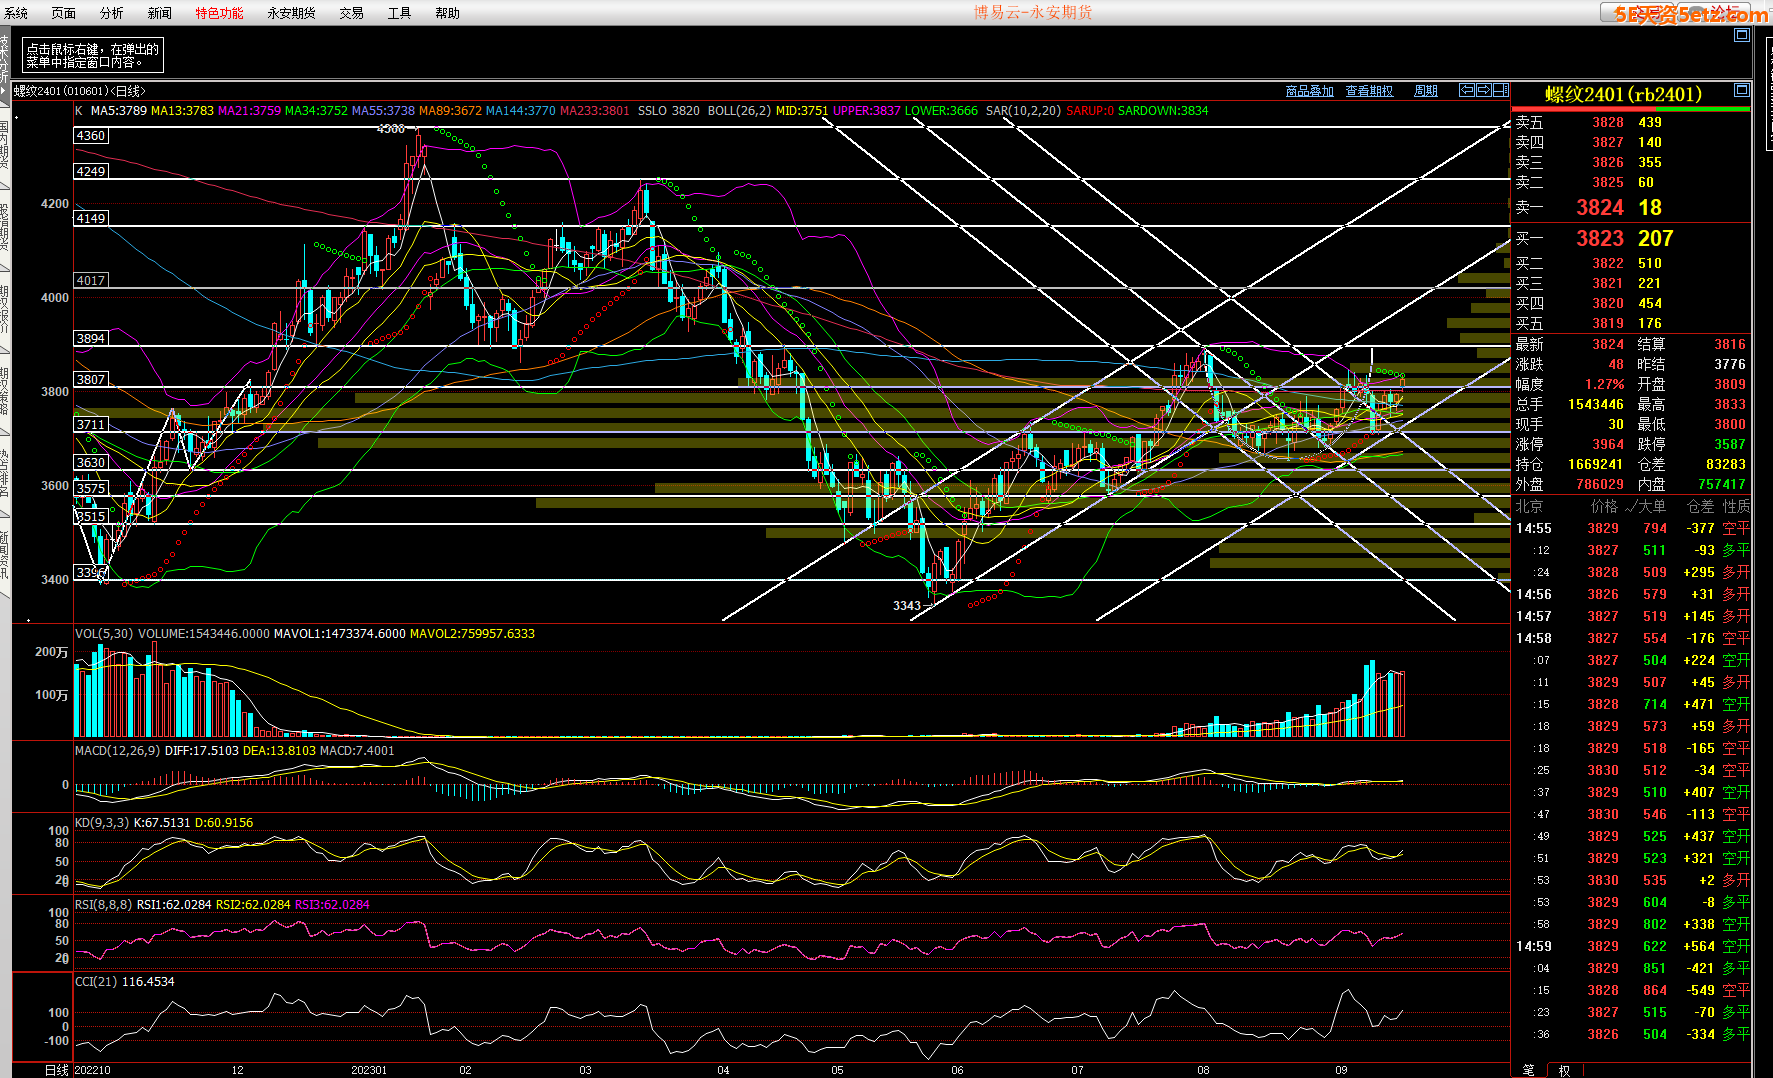Click the 商品叠加 link
The image size is (1773, 1078).
coord(1309,91)
